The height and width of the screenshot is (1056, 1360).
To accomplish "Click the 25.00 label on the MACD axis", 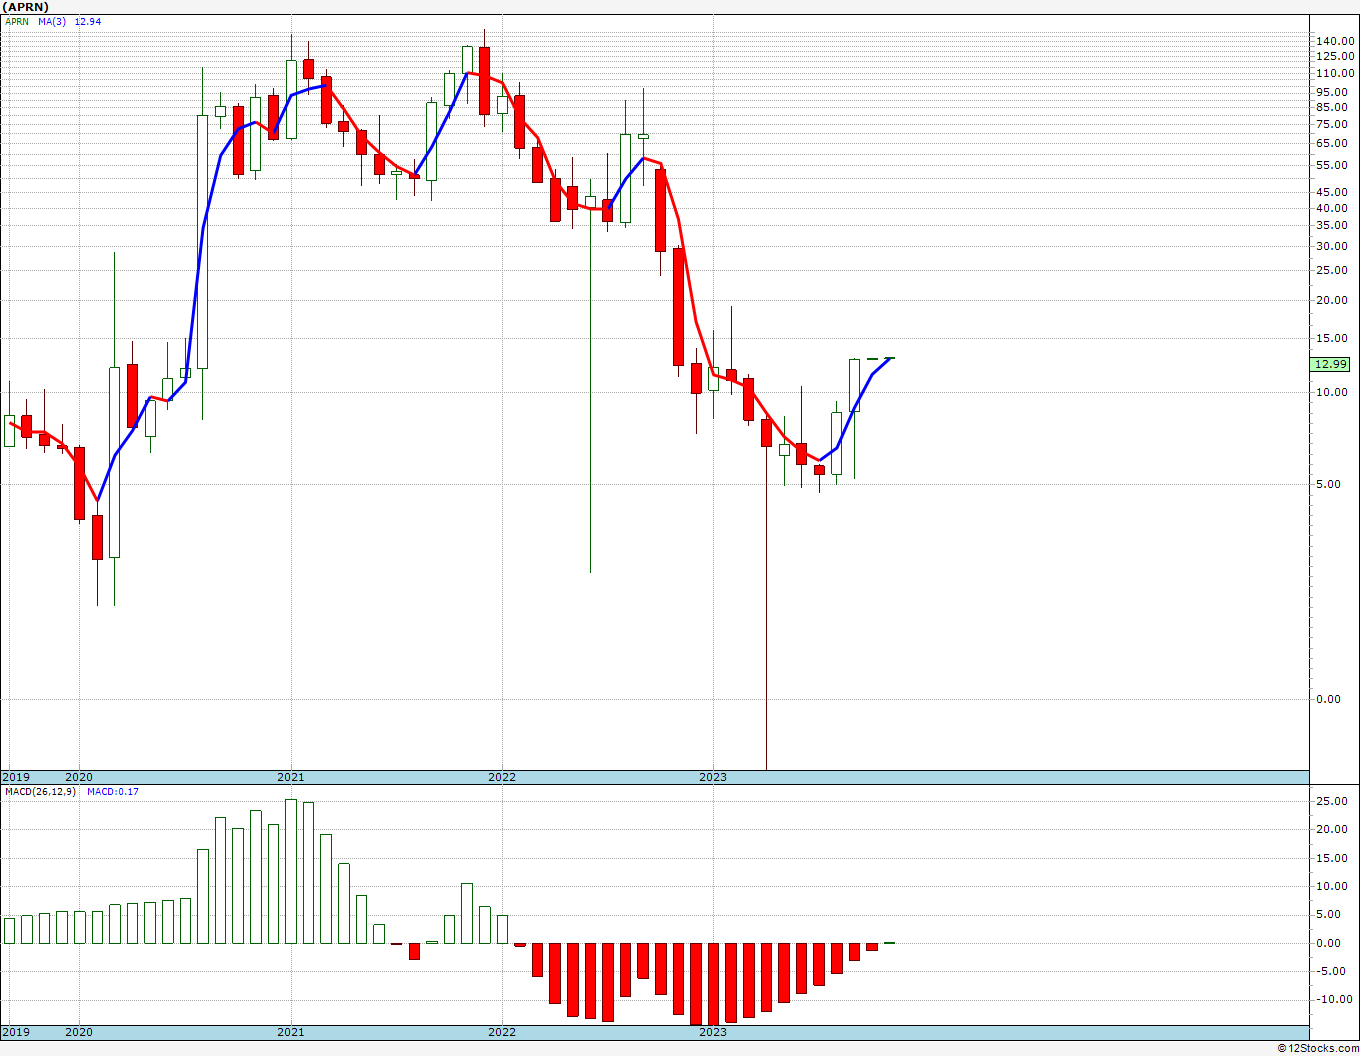I will coord(1332,801).
